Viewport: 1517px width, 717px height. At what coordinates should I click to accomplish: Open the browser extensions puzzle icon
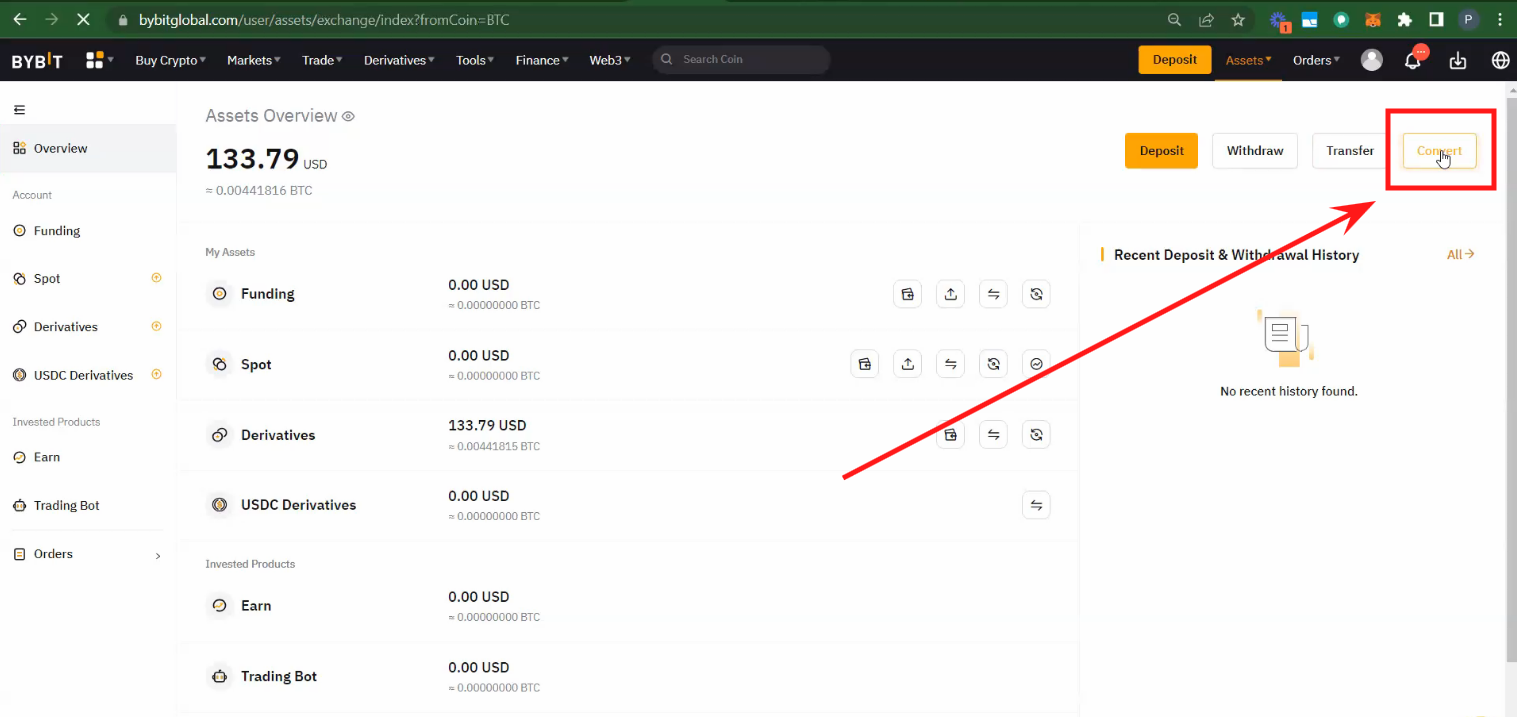point(1405,19)
